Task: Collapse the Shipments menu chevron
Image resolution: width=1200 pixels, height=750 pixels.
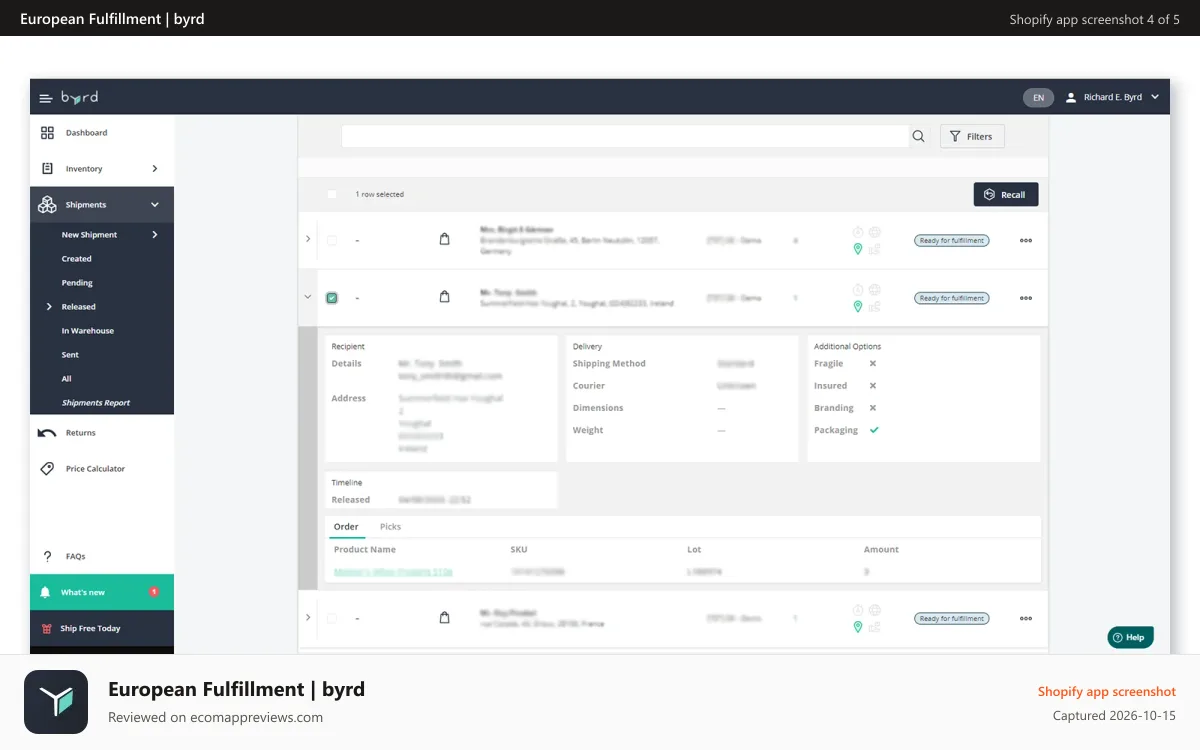Action: pos(155,205)
